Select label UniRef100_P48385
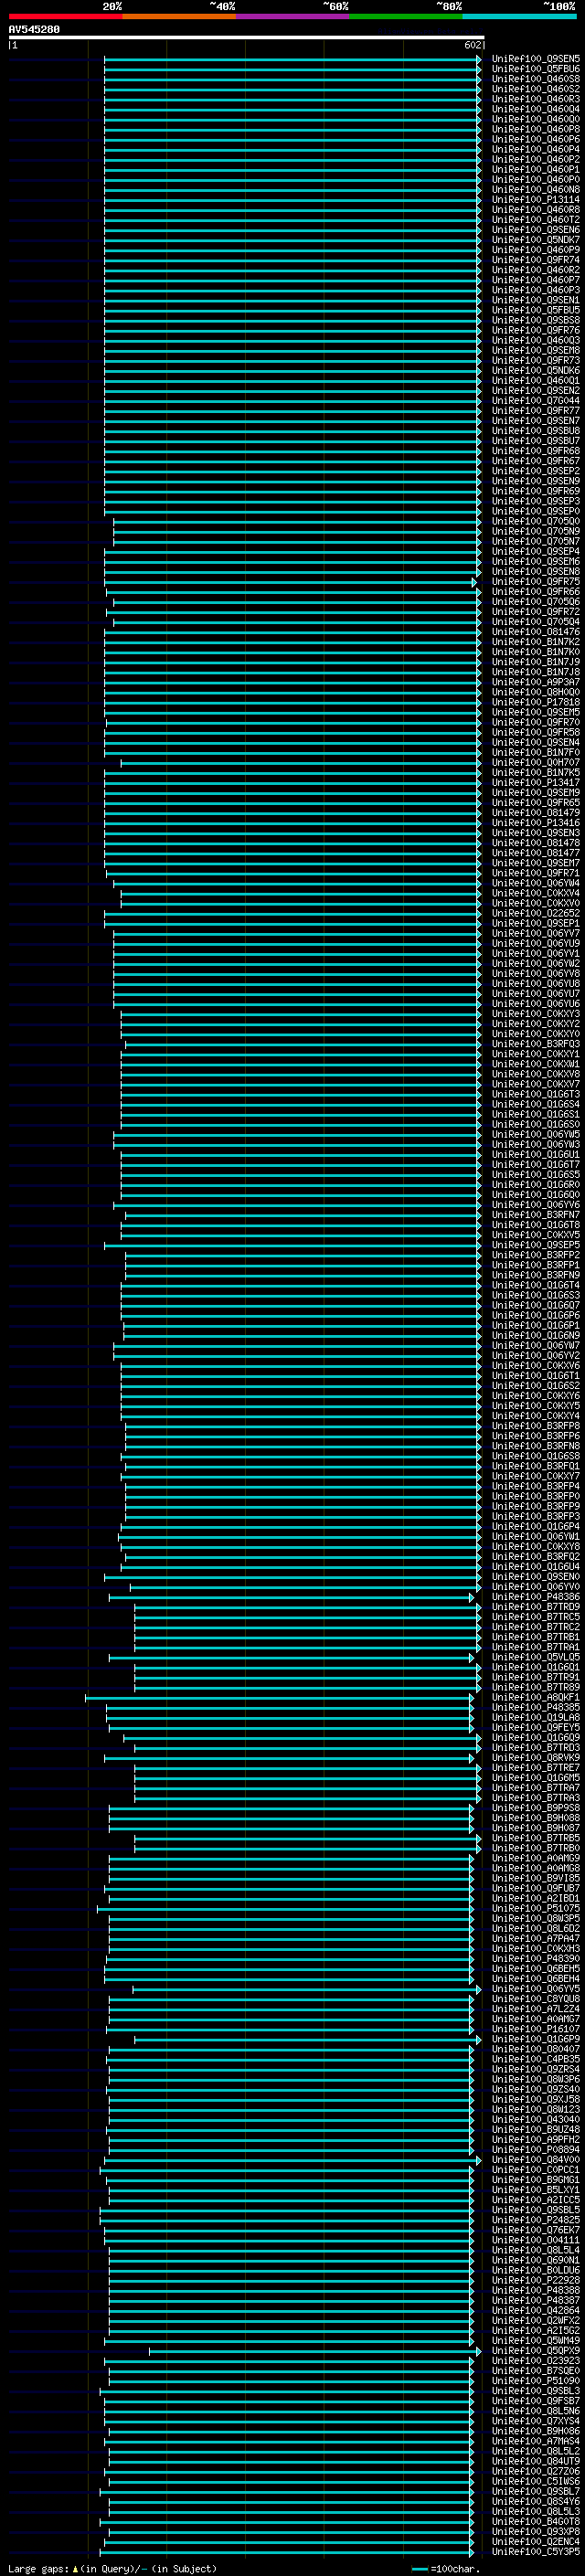 (x=535, y=1706)
